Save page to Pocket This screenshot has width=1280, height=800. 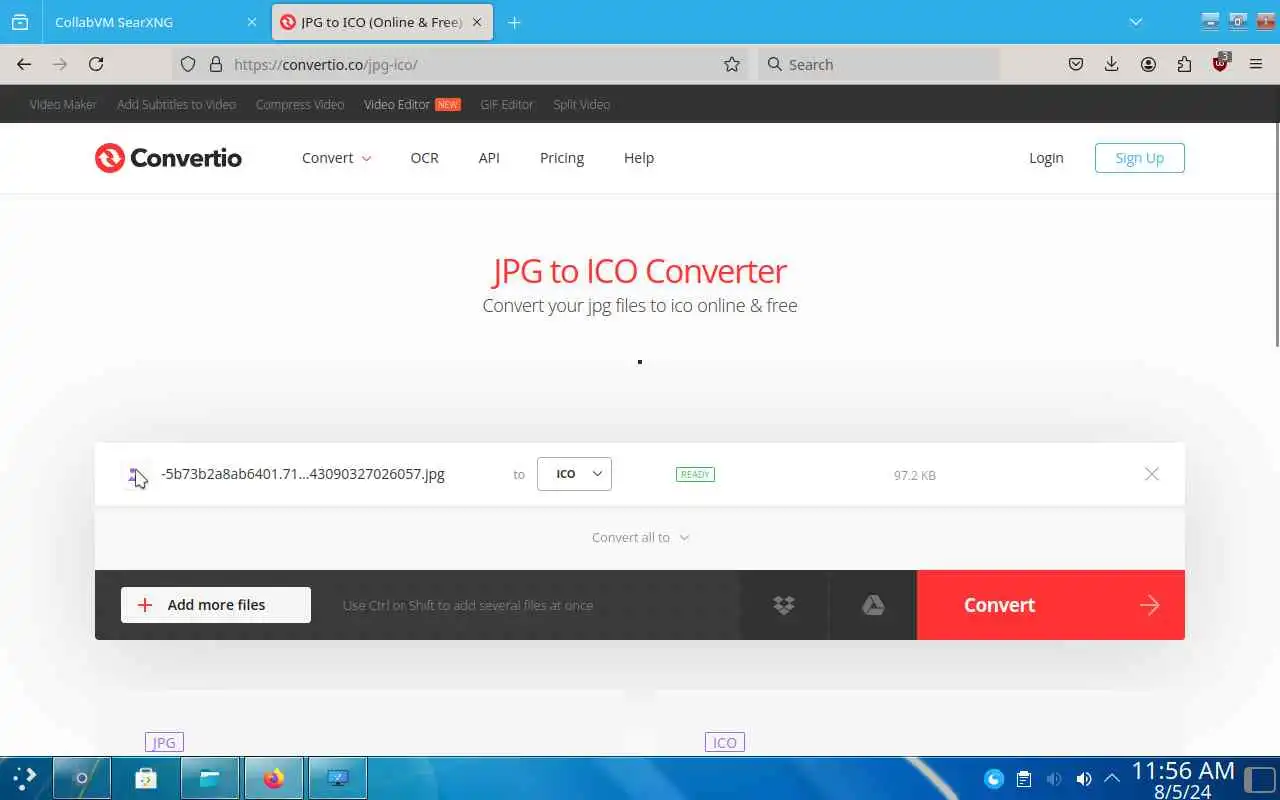point(1076,64)
